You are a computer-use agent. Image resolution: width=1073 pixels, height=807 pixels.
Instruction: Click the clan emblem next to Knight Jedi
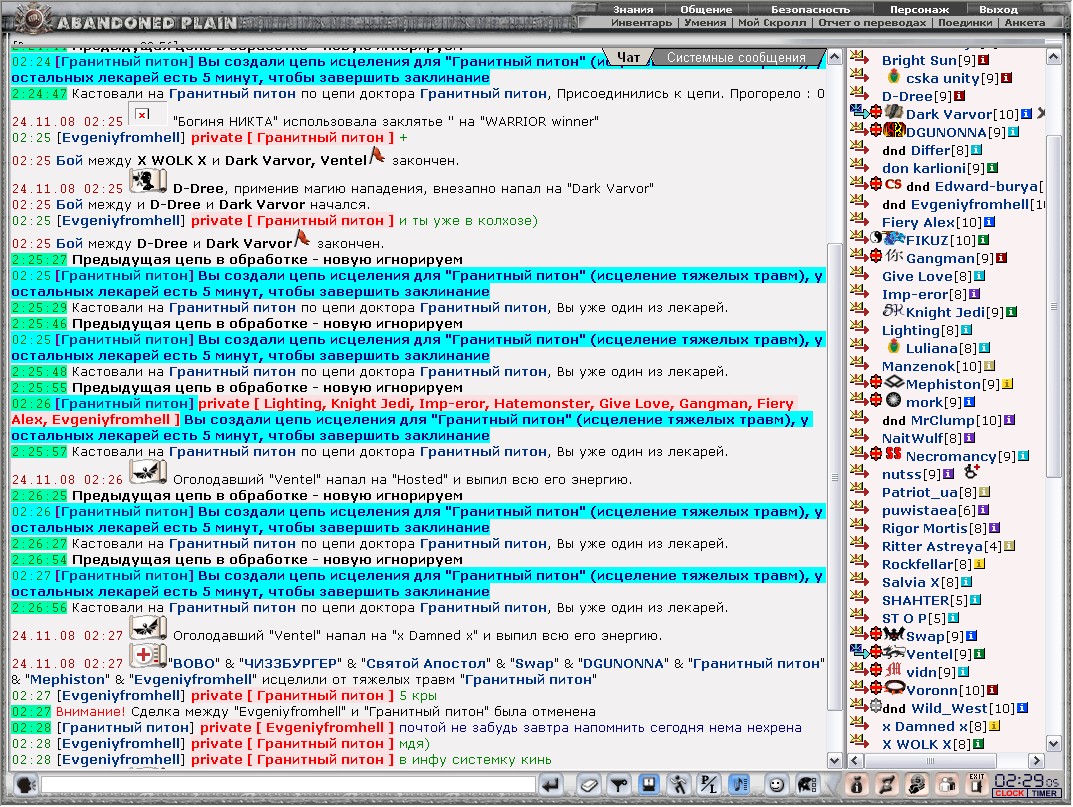893,311
